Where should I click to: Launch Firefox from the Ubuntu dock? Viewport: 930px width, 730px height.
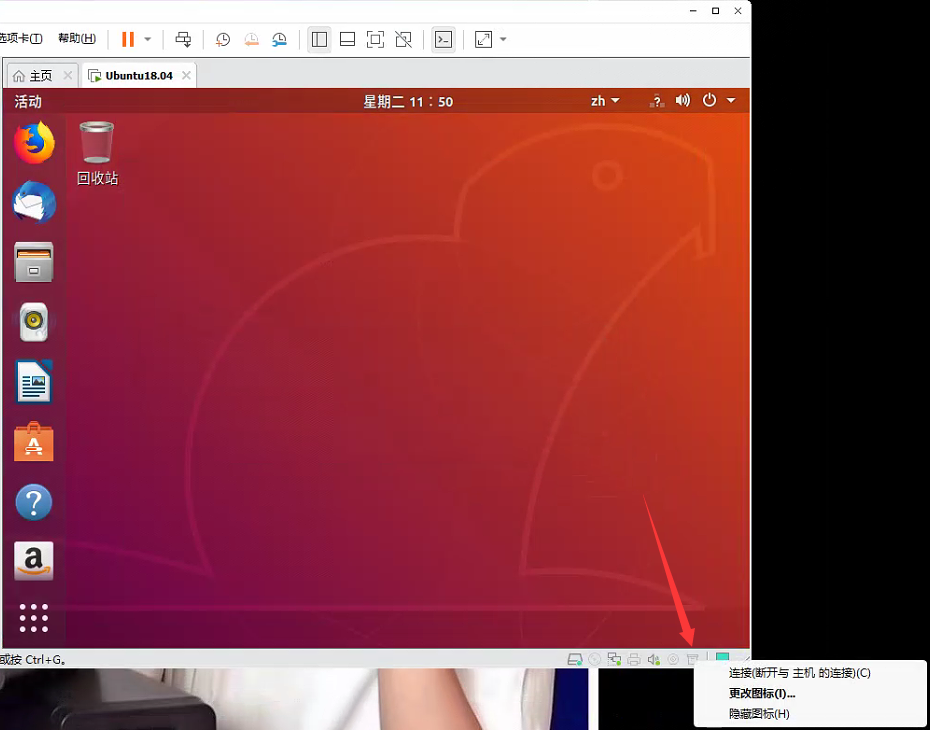coord(34,142)
